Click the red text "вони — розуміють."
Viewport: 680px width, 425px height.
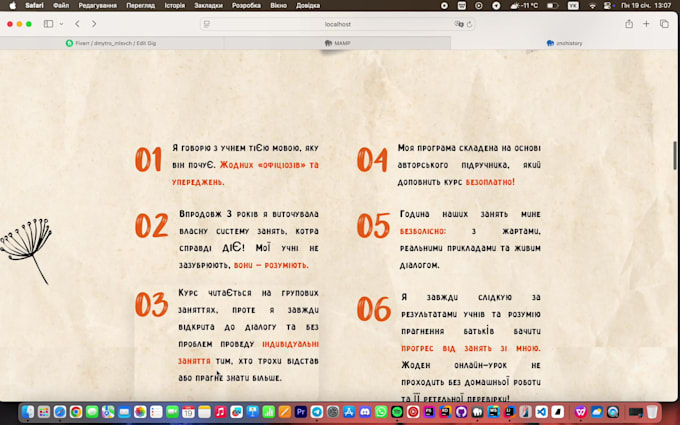coord(271,265)
